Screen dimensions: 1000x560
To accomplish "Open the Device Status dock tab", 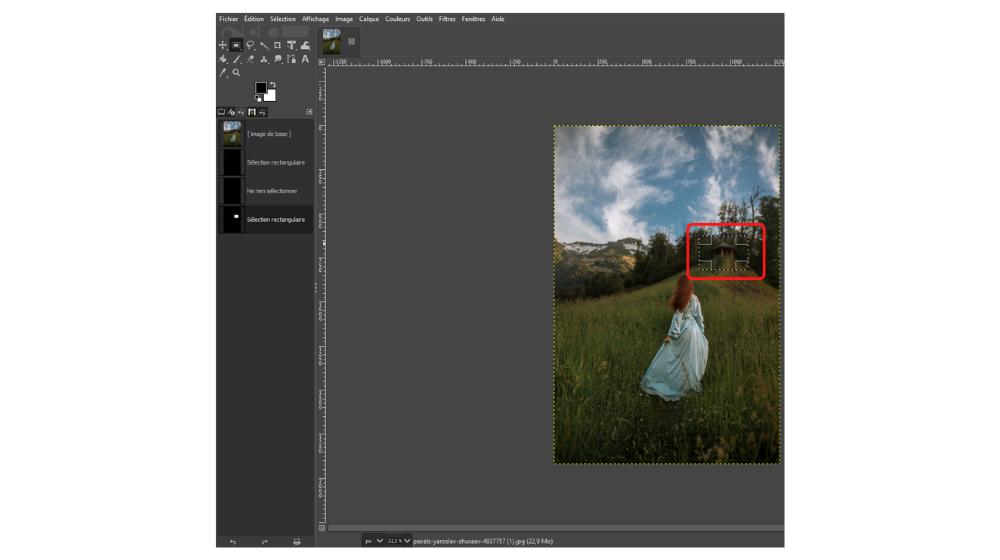I will coord(232,112).
